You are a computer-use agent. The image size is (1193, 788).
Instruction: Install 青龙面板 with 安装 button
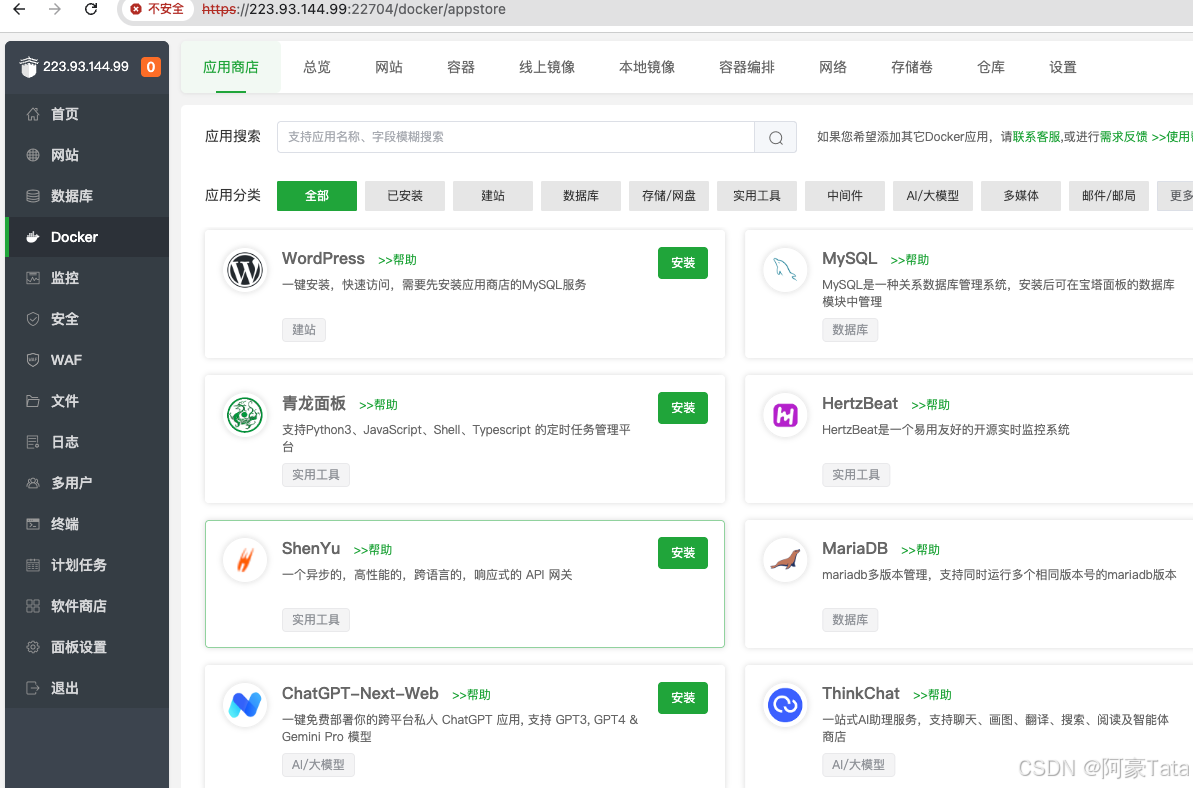(x=682, y=408)
